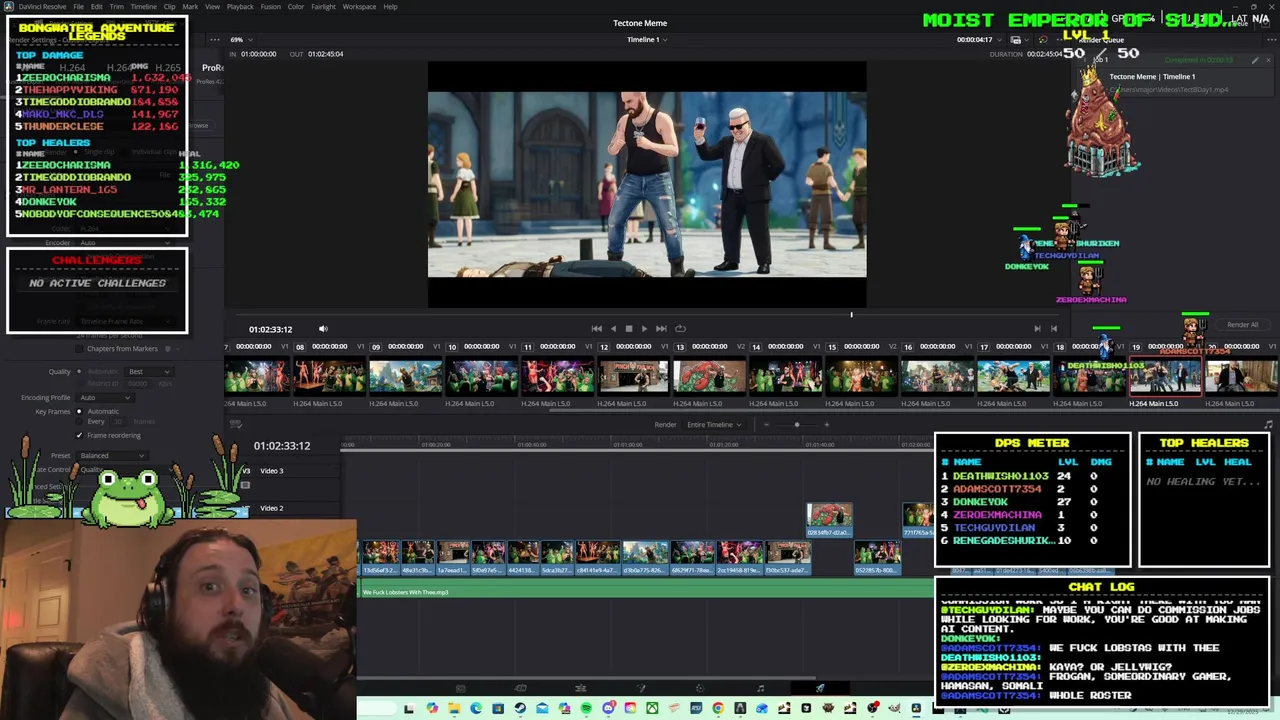Uncheck the Frame reordering checkbox
1280x720 pixels.
(79, 435)
